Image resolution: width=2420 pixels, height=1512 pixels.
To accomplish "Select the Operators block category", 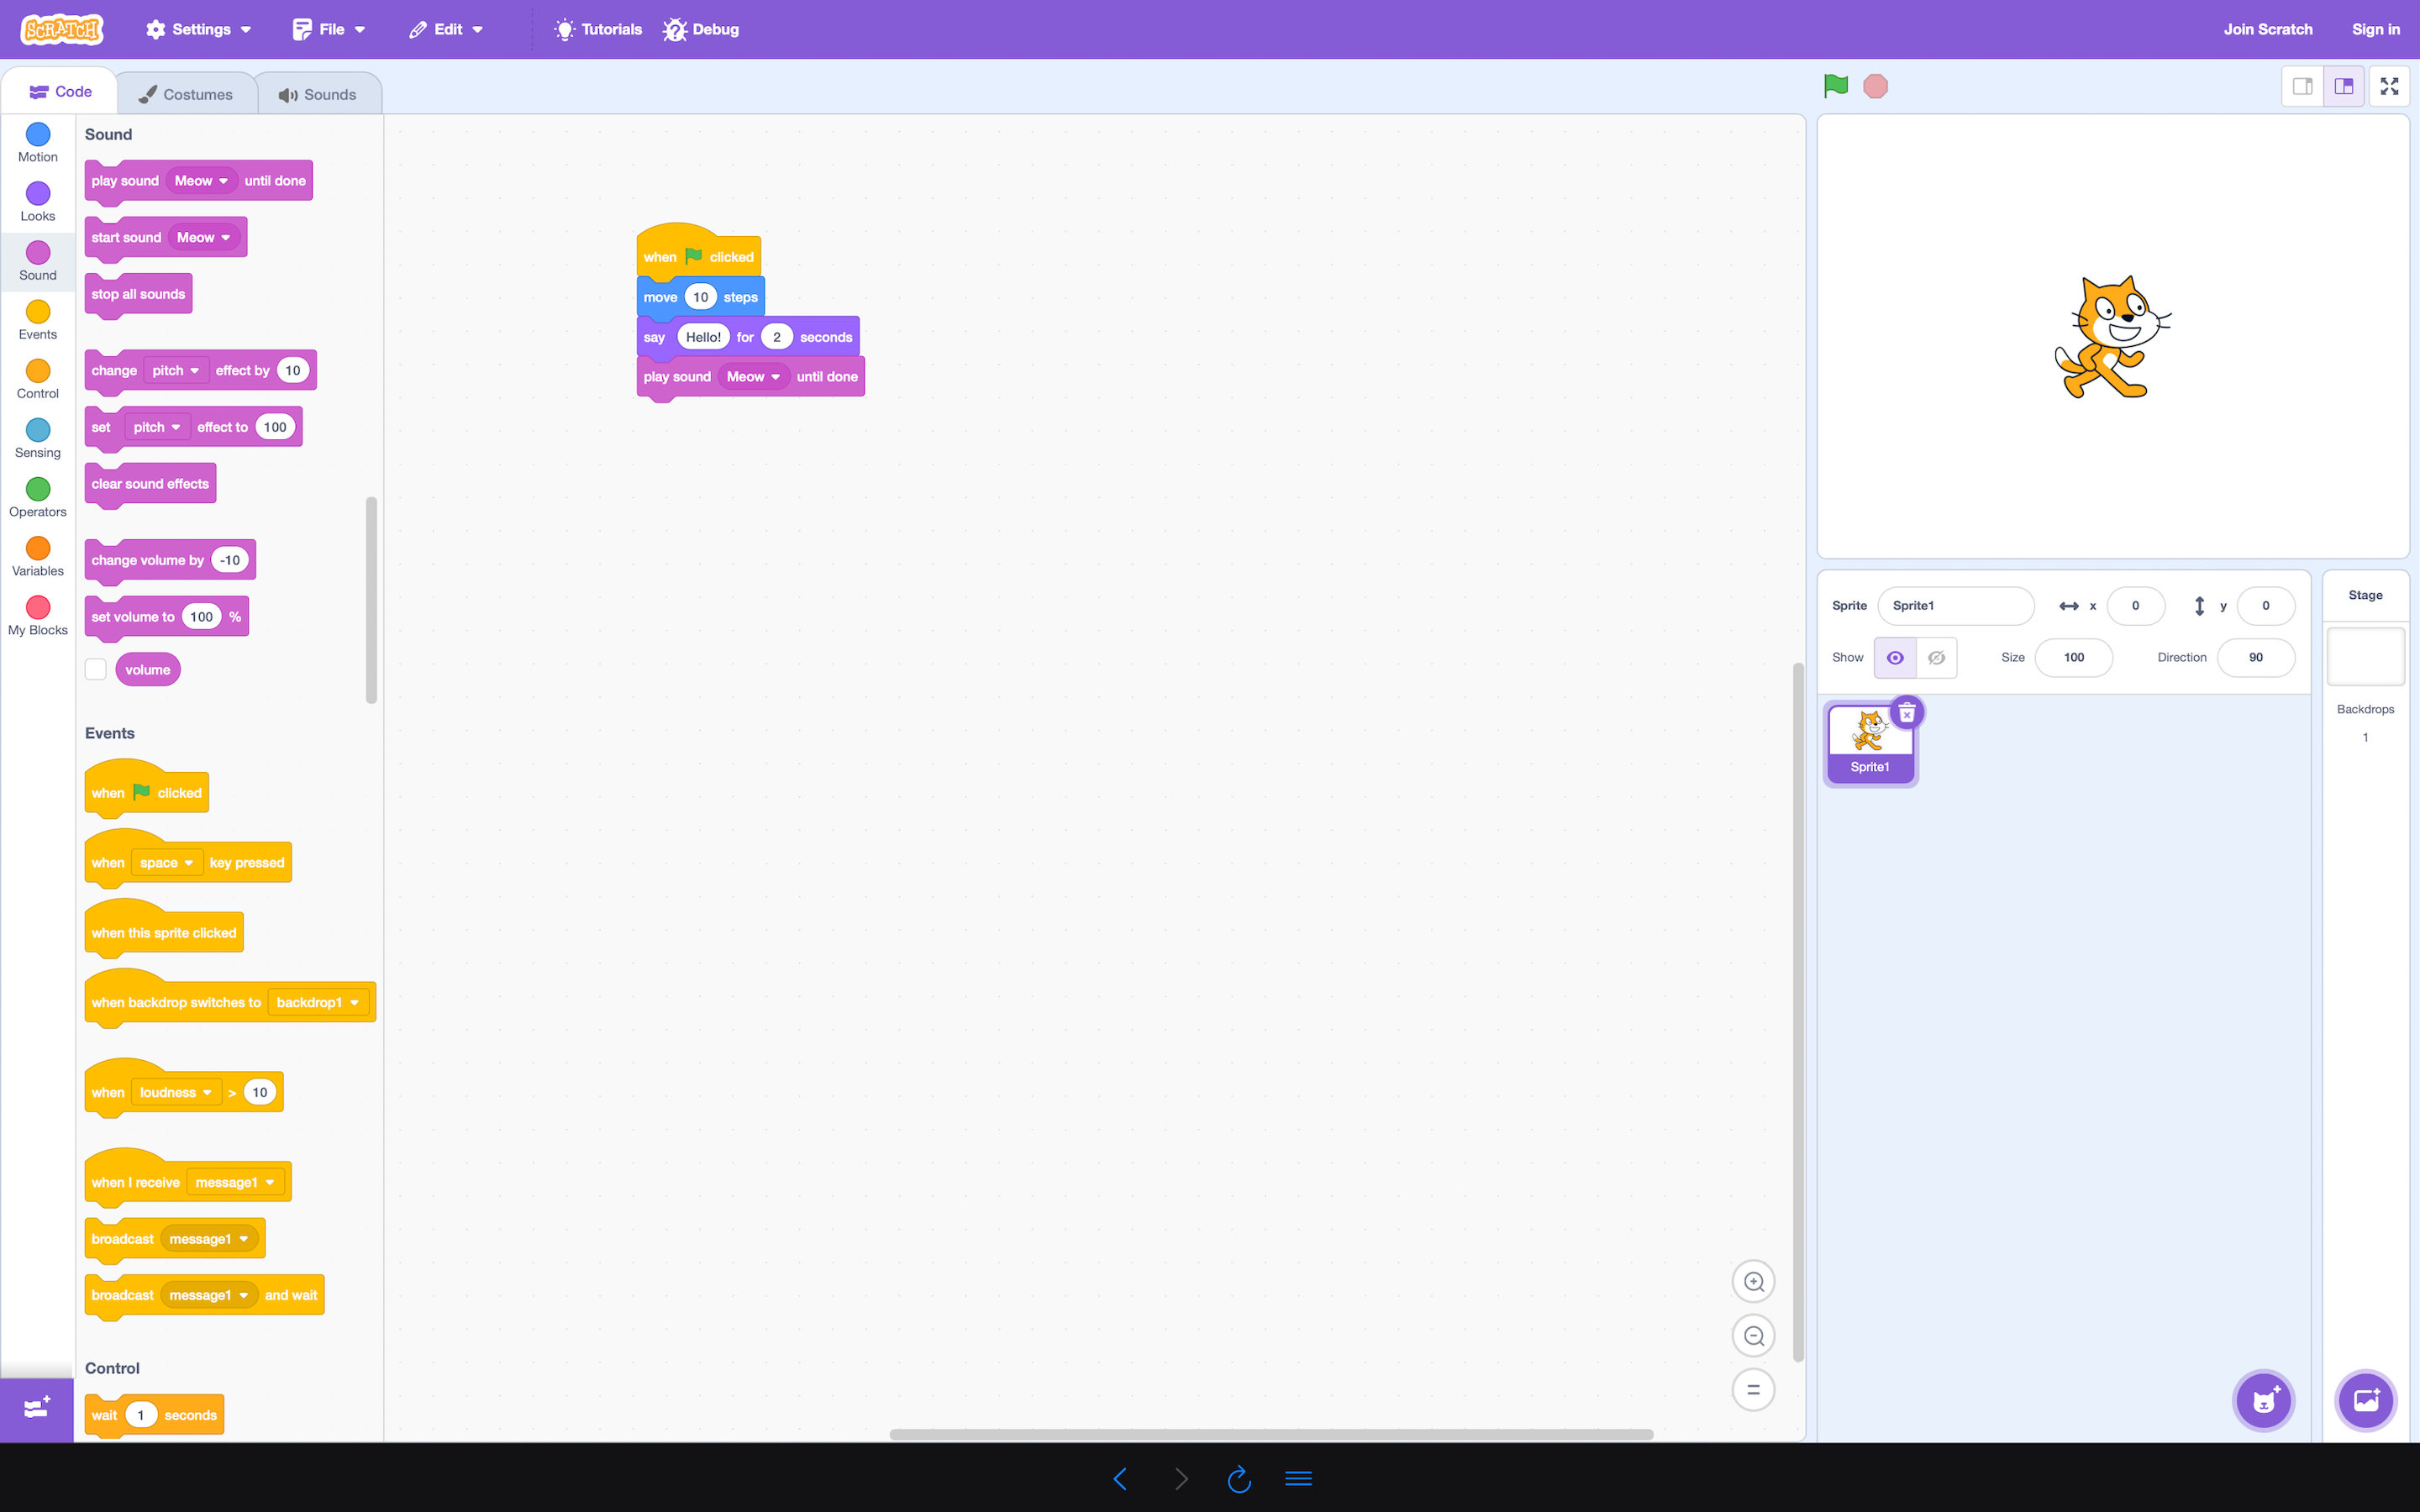I will [38, 497].
